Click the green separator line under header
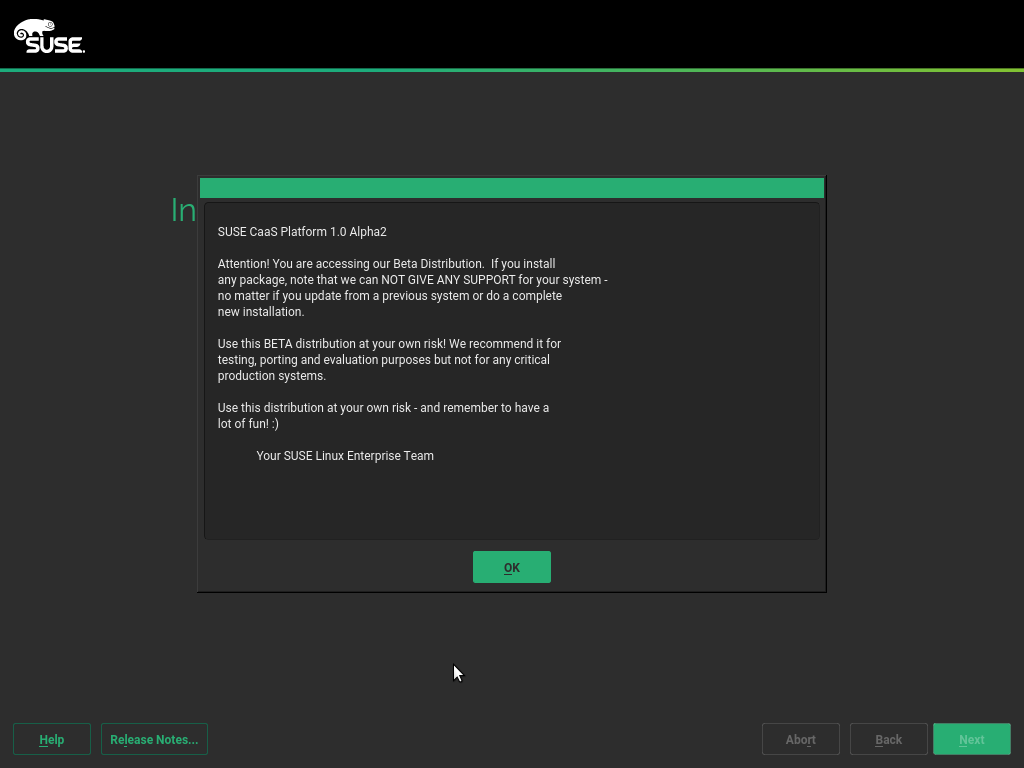The height and width of the screenshot is (768, 1024). pyautogui.click(x=512, y=70)
